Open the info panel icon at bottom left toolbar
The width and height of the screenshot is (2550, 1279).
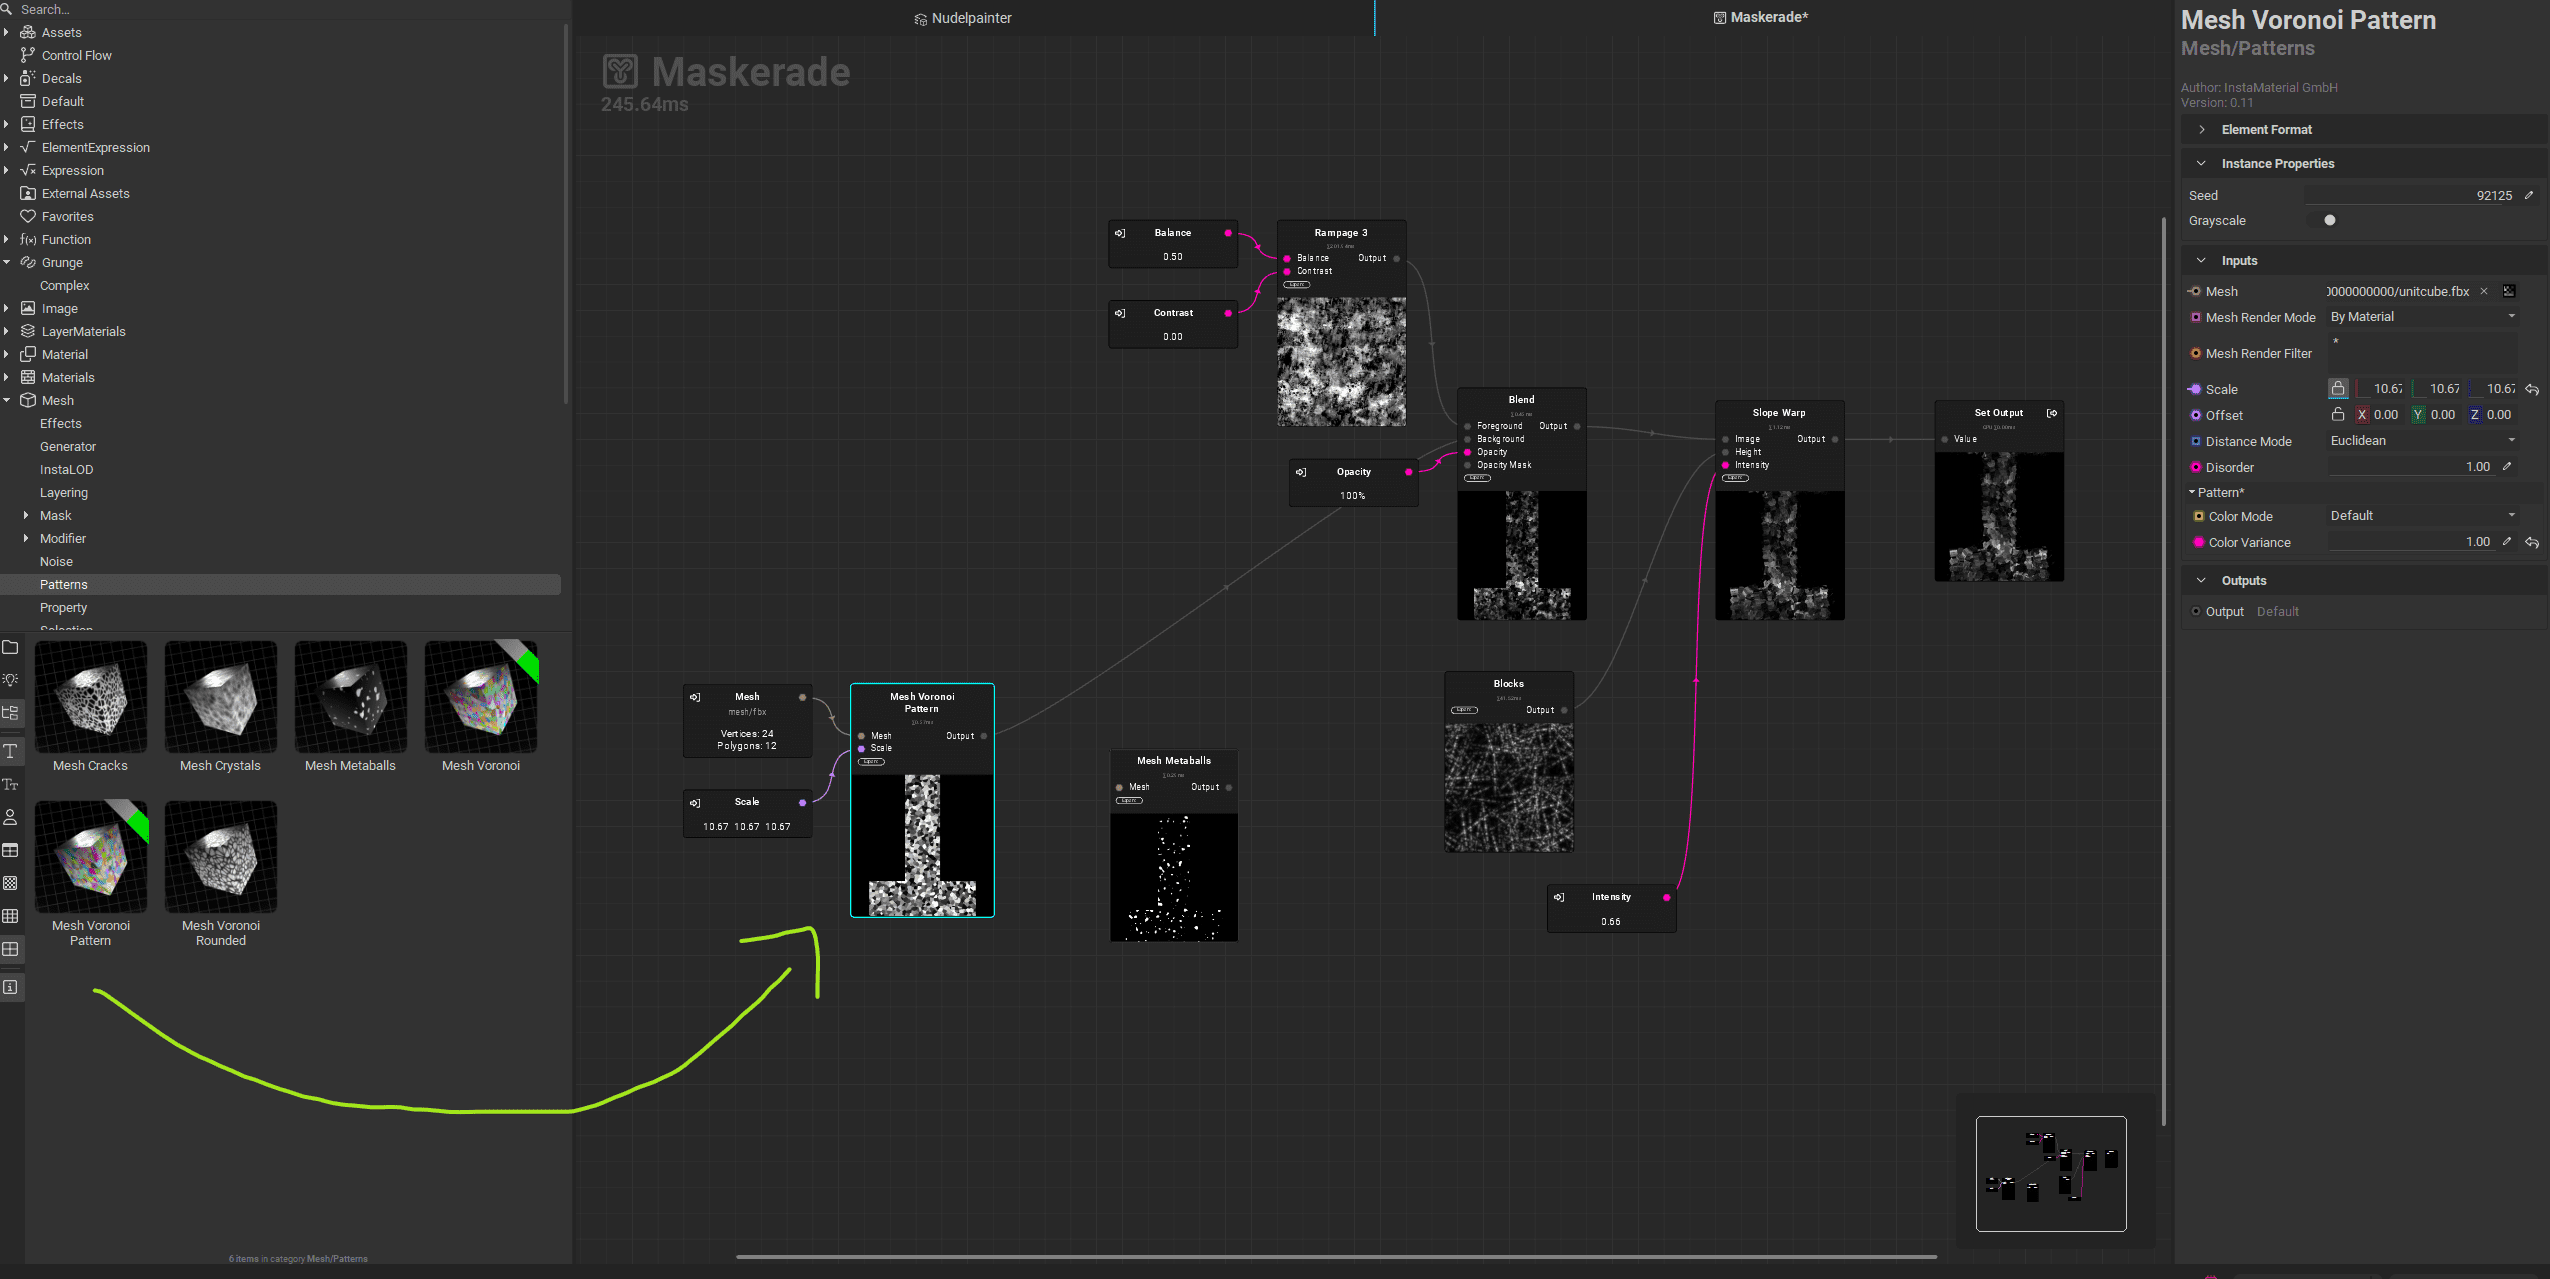click(11, 987)
